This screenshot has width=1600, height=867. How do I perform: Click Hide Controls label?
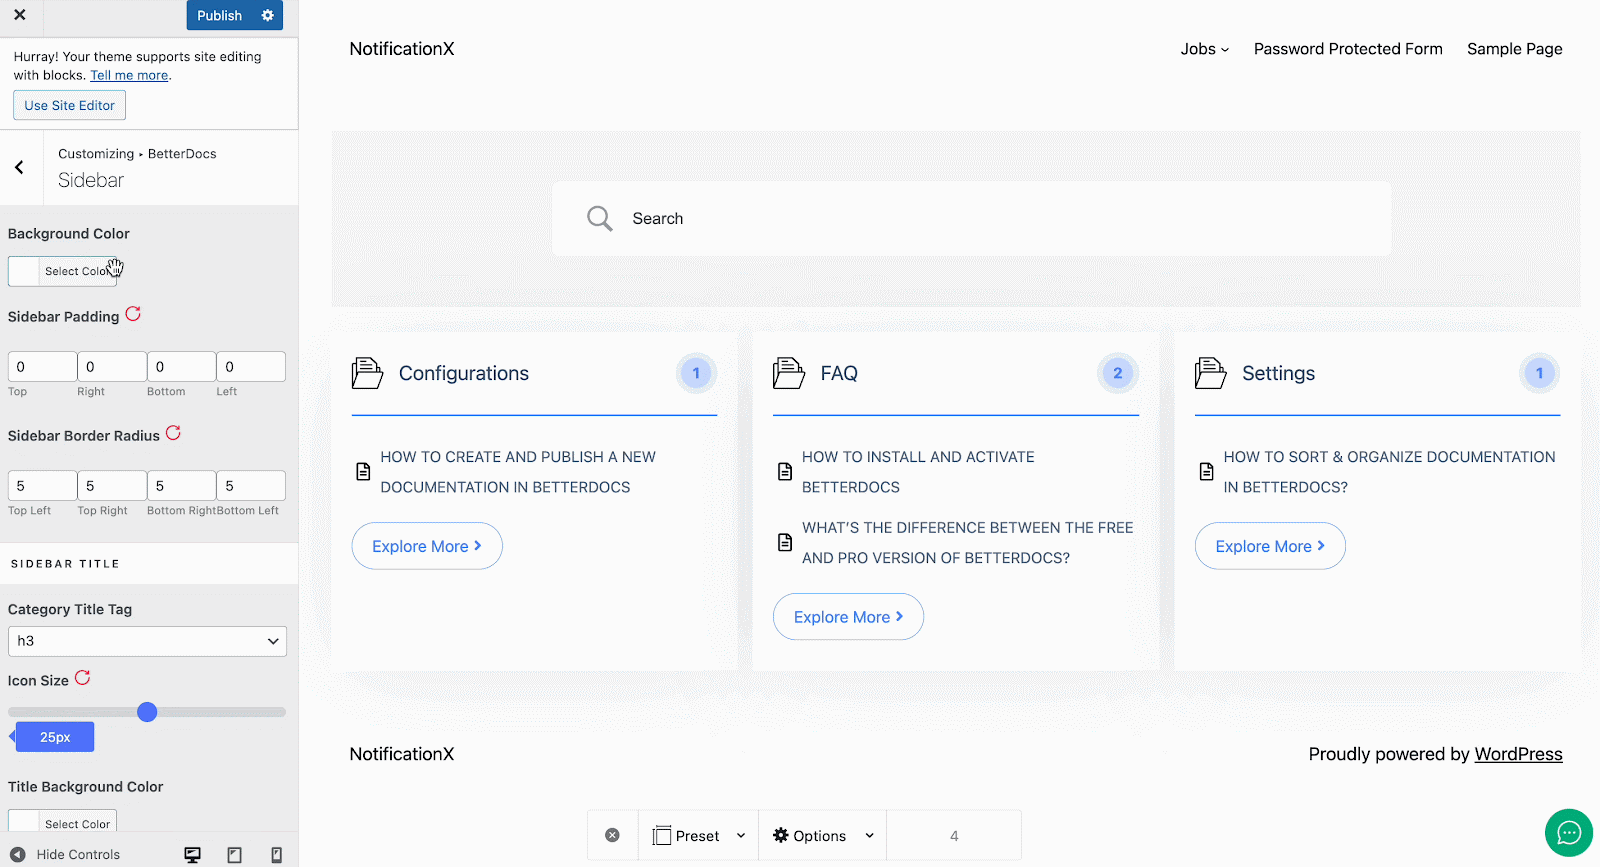[x=78, y=855]
